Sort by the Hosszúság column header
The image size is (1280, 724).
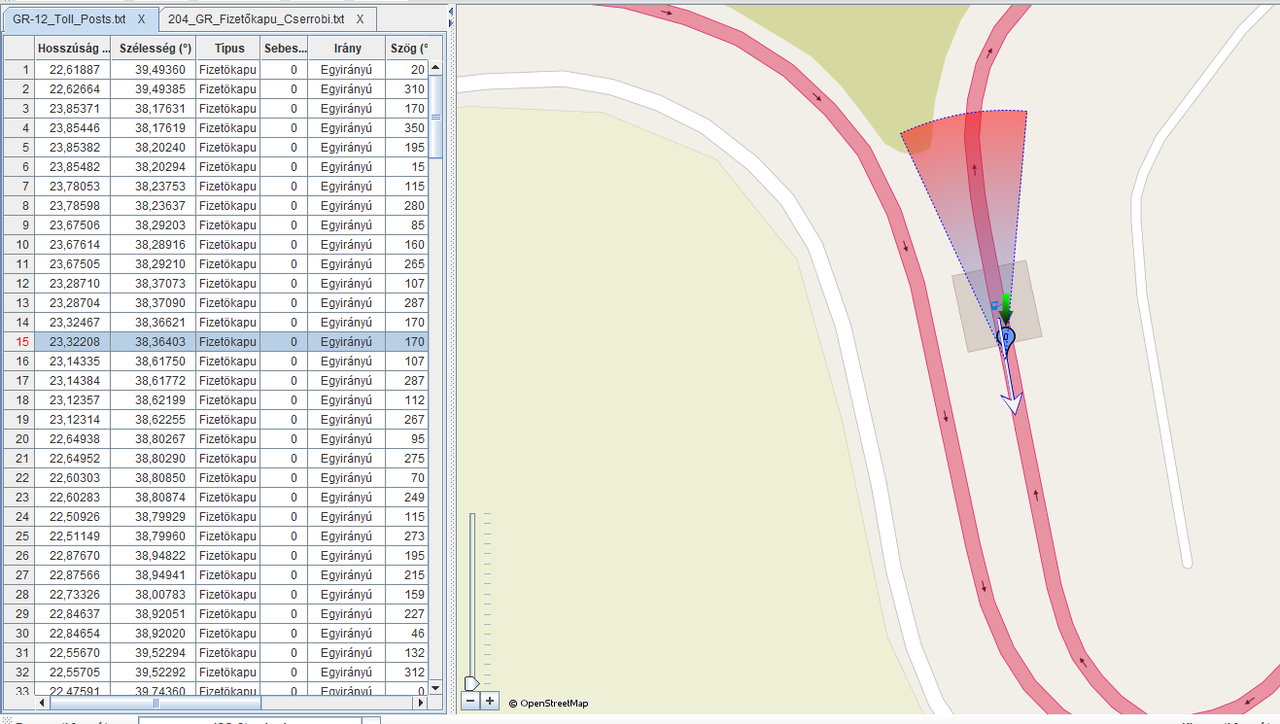coord(72,48)
